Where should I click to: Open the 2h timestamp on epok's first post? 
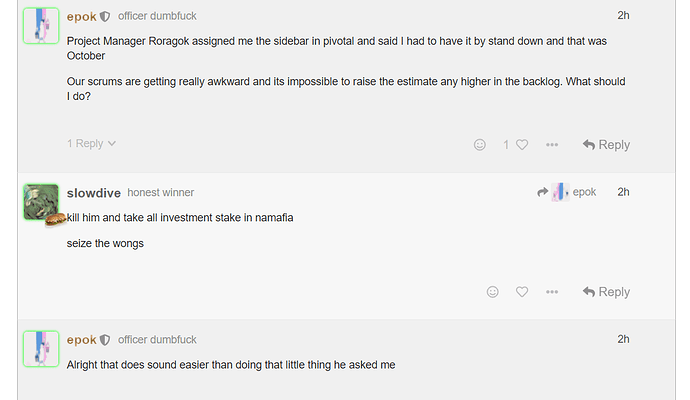pos(623,15)
